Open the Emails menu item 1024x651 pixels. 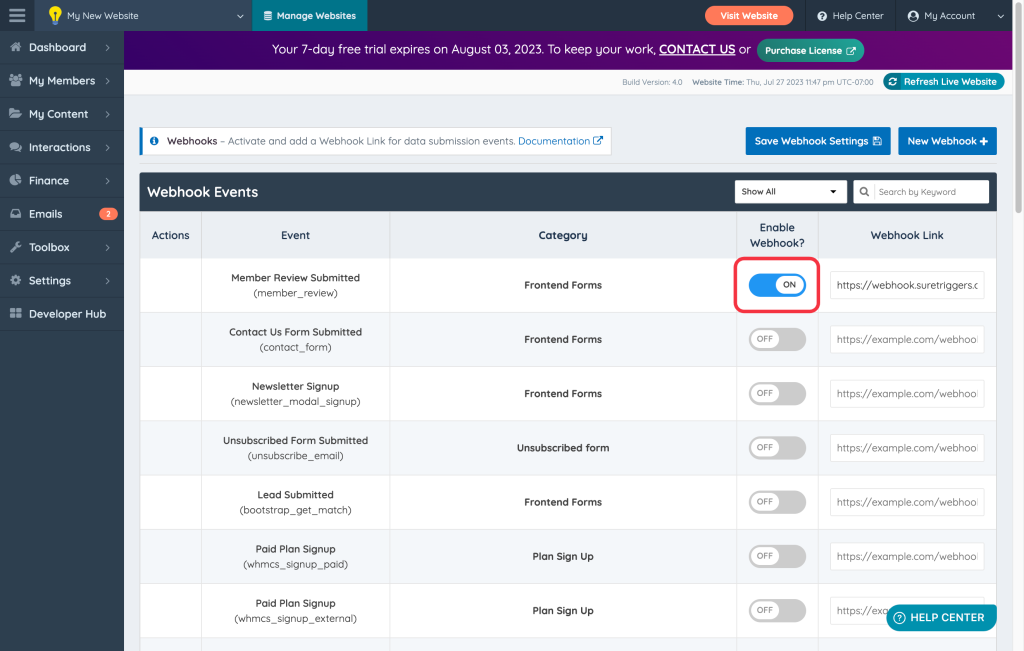pos(46,214)
